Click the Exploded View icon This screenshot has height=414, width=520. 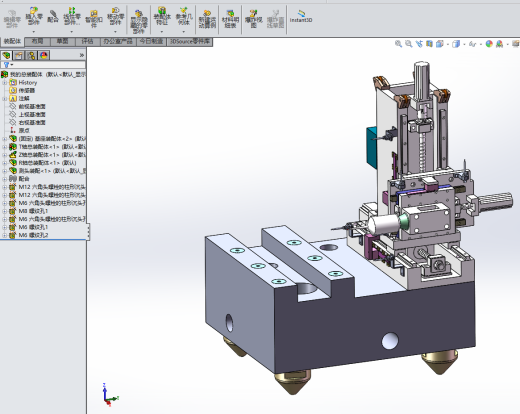click(x=253, y=19)
